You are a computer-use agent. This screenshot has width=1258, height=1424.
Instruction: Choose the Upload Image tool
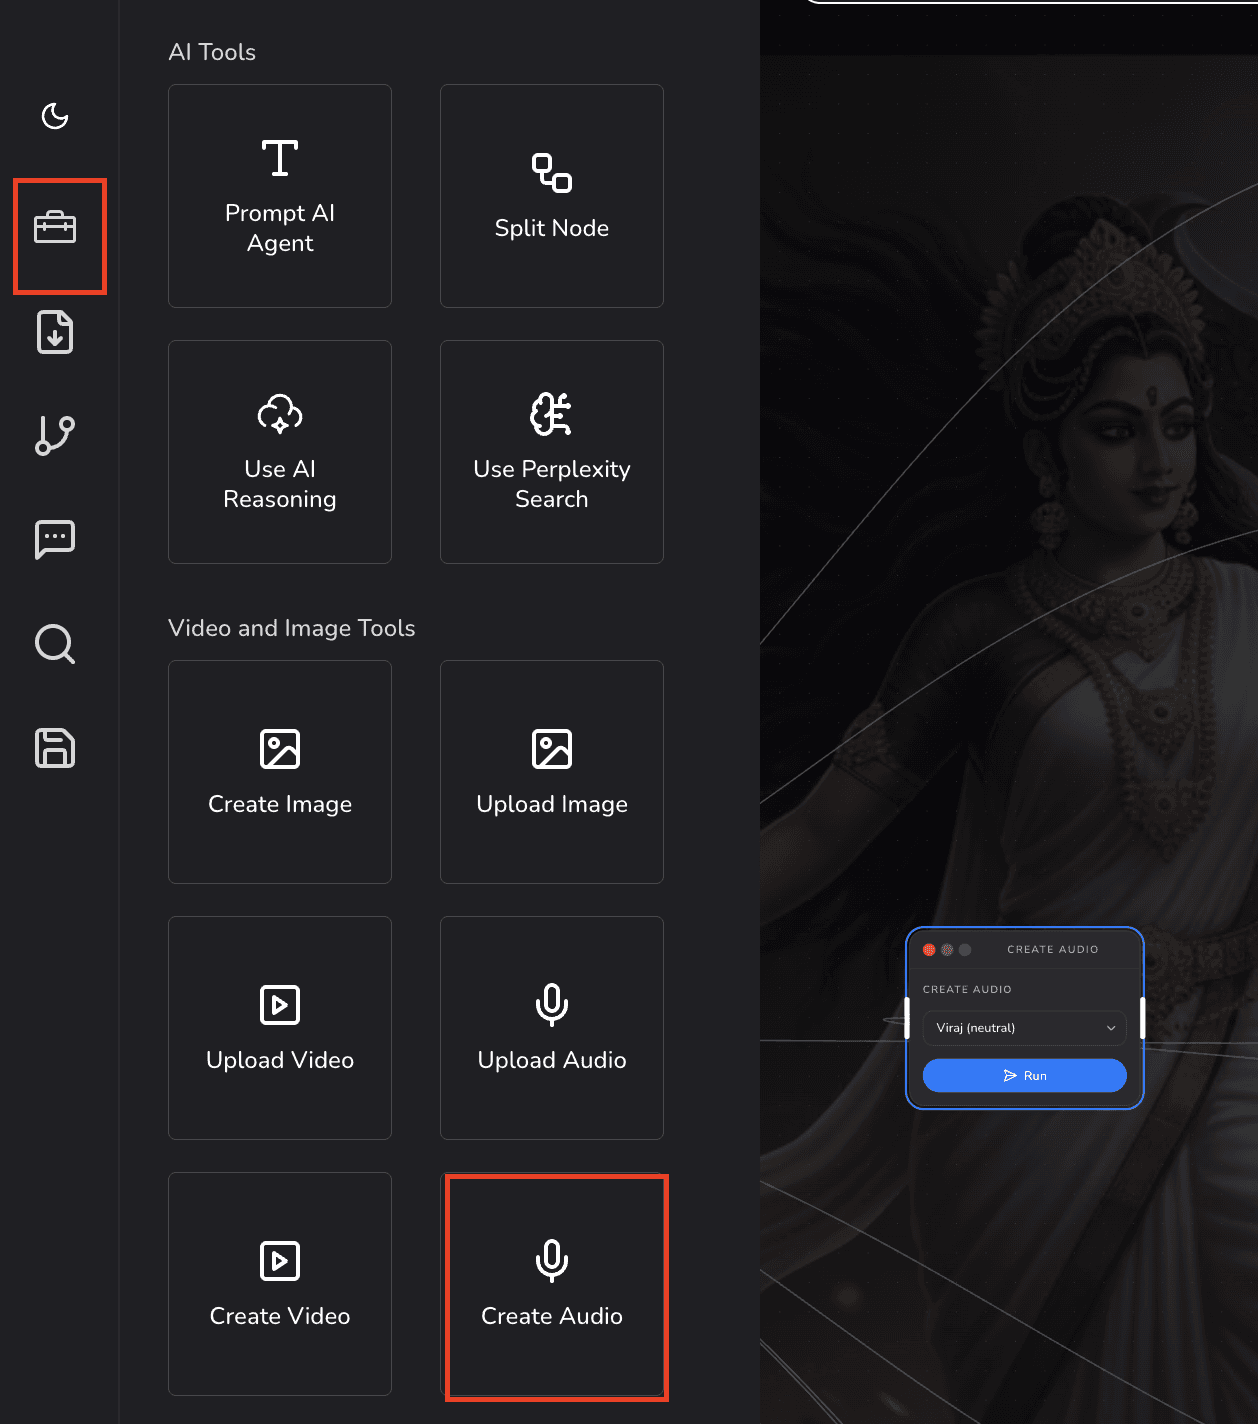[x=552, y=772]
